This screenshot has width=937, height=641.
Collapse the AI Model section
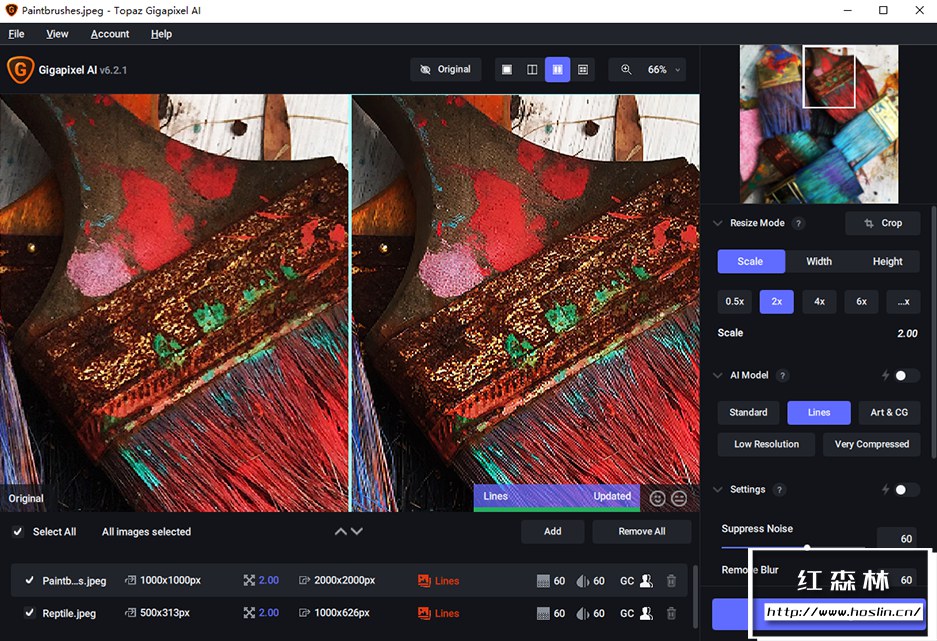pyautogui.click(x=718, y=375)
